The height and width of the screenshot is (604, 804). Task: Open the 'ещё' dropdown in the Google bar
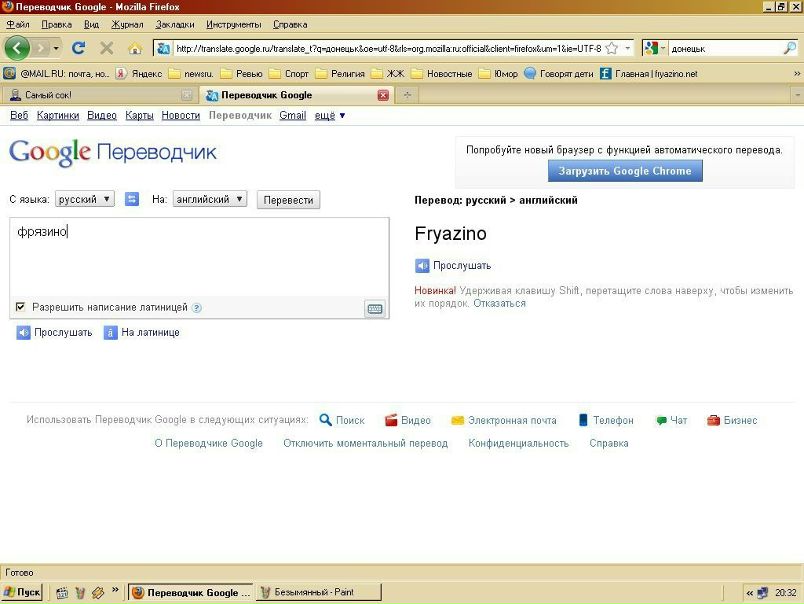tap(330, 116)
